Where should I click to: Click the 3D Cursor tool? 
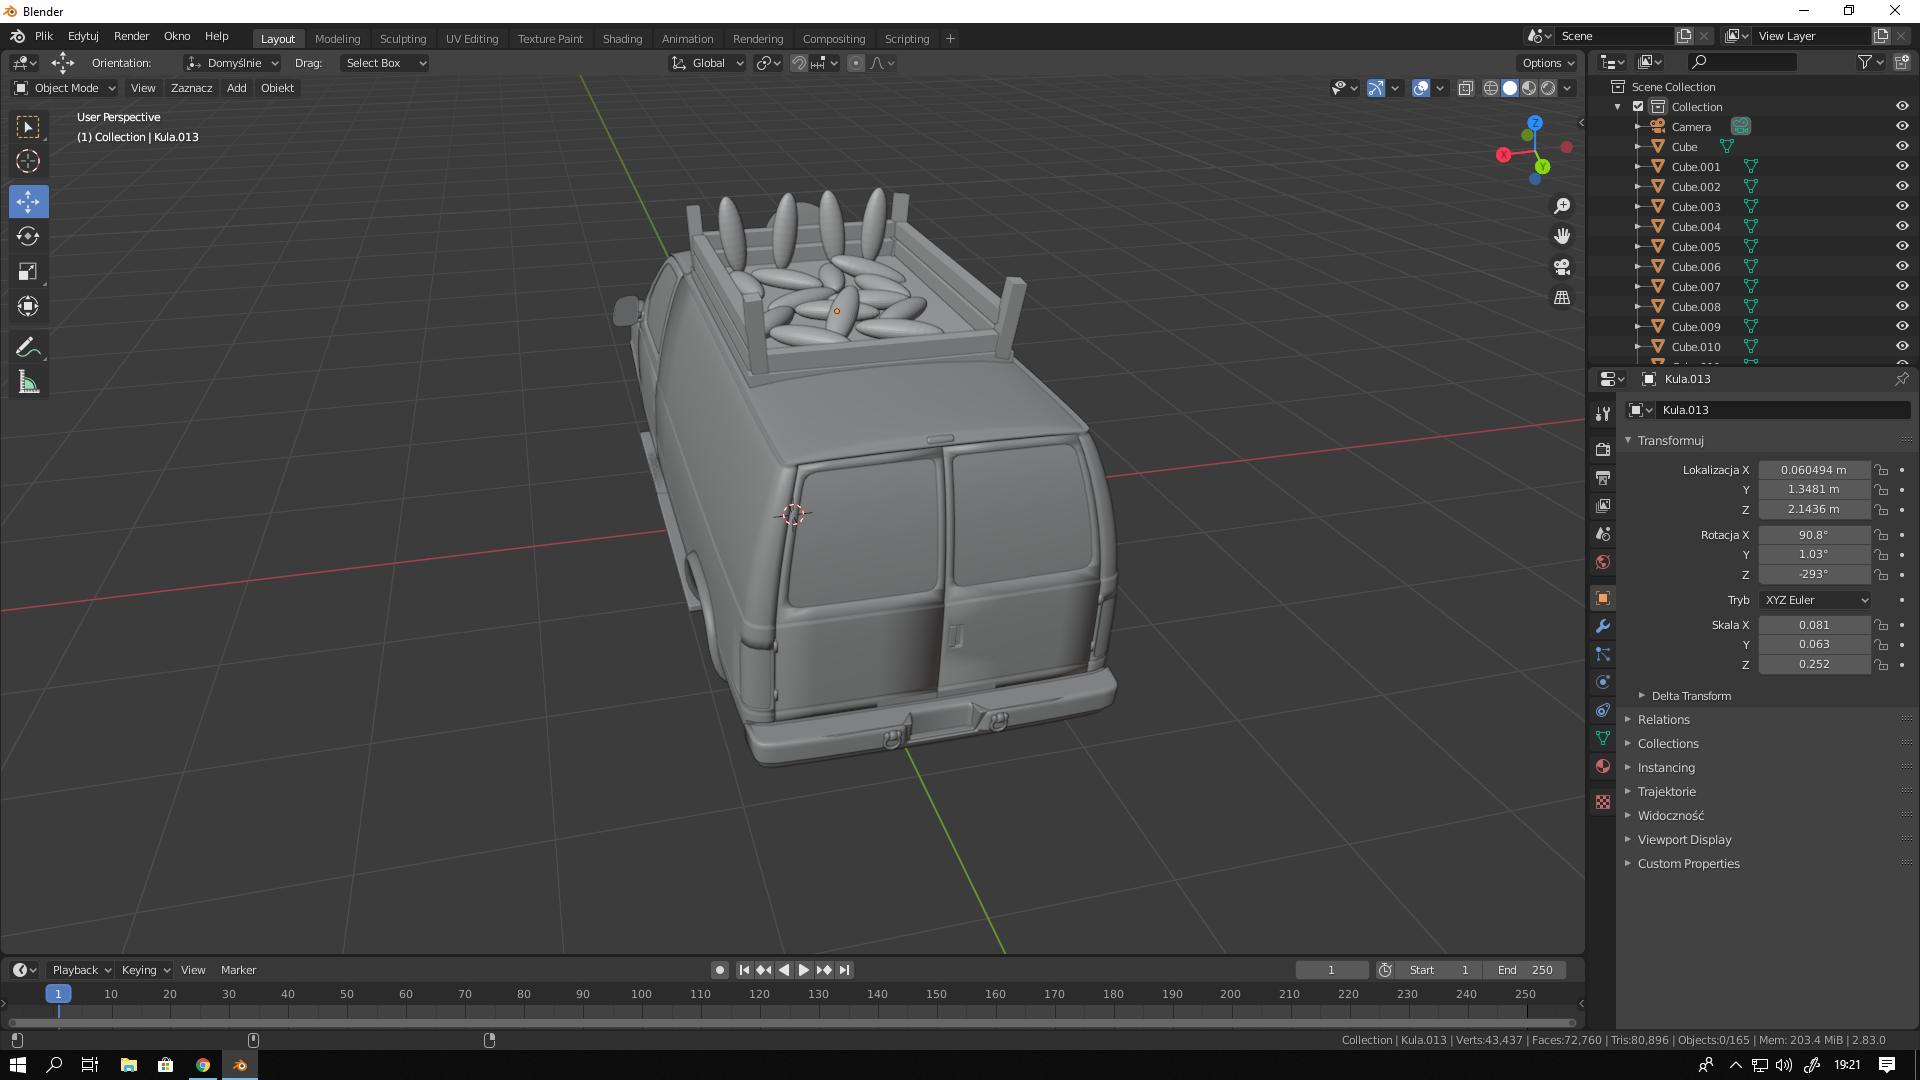[28, 161]
